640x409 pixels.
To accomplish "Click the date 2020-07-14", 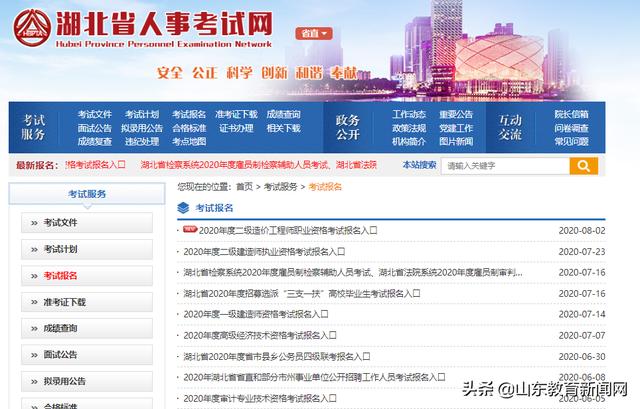I will (x=582, y=314).
